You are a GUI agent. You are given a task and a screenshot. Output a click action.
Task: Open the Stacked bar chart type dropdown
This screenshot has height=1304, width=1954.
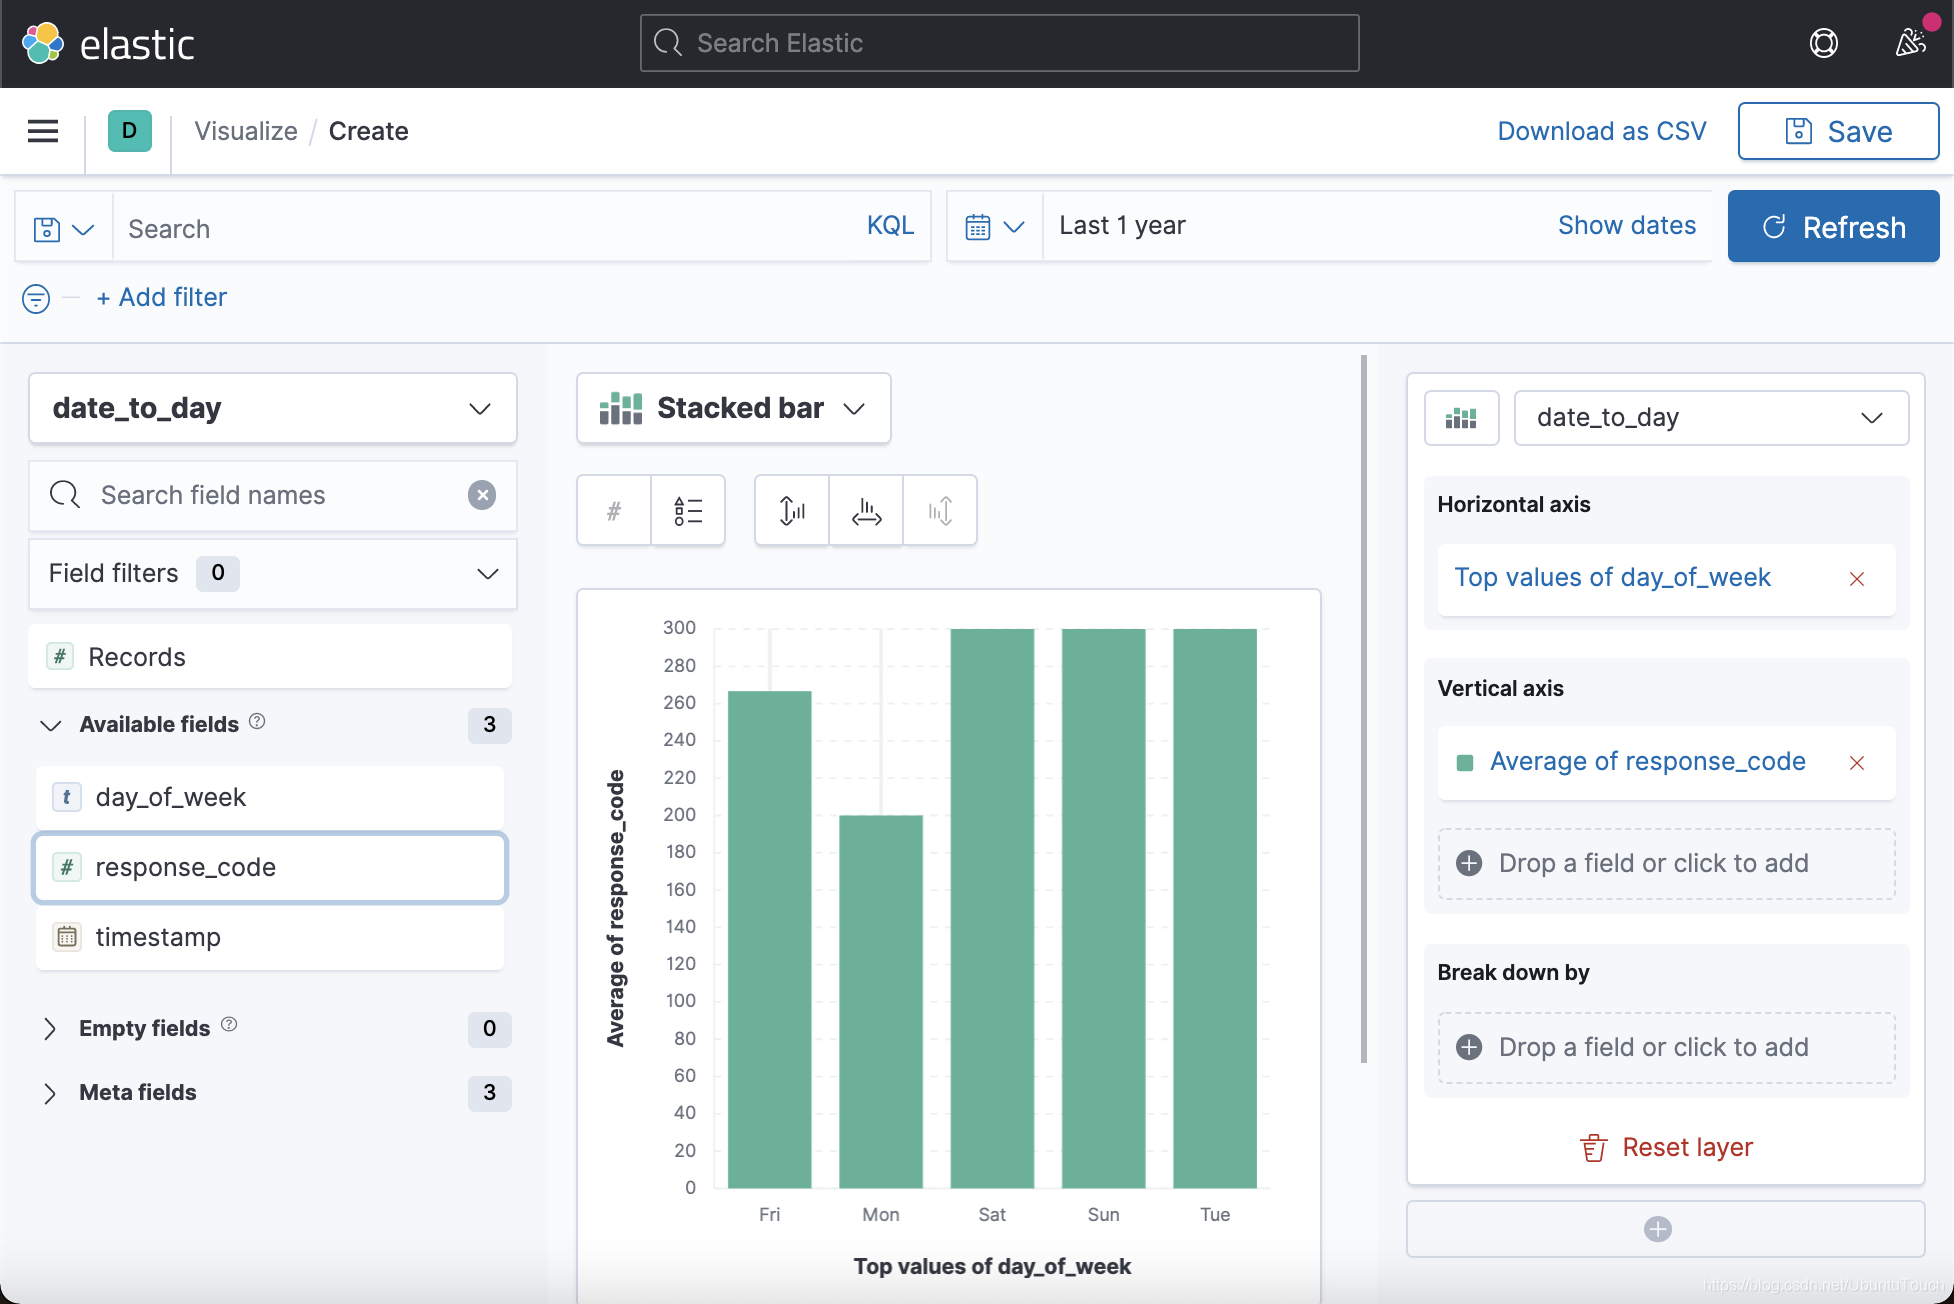[733, 408]
